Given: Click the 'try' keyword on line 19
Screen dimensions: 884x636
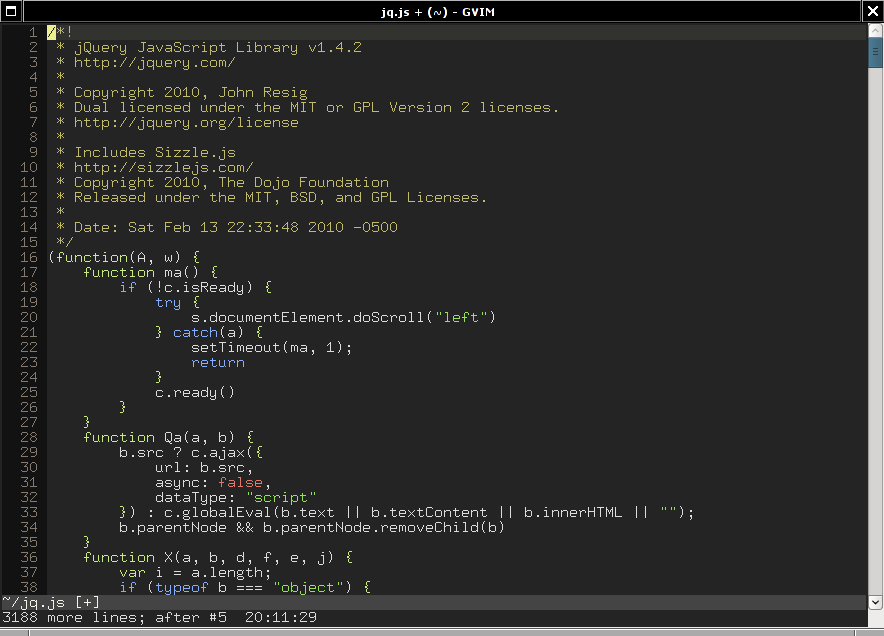Looking at the screenshot, I should point(168,303).
